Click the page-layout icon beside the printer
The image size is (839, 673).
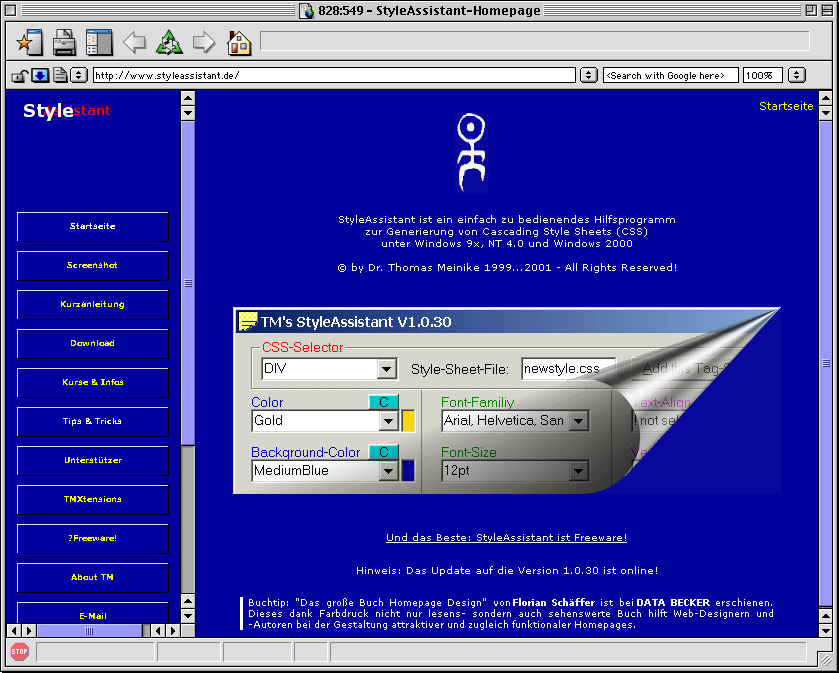click(99, 42)
